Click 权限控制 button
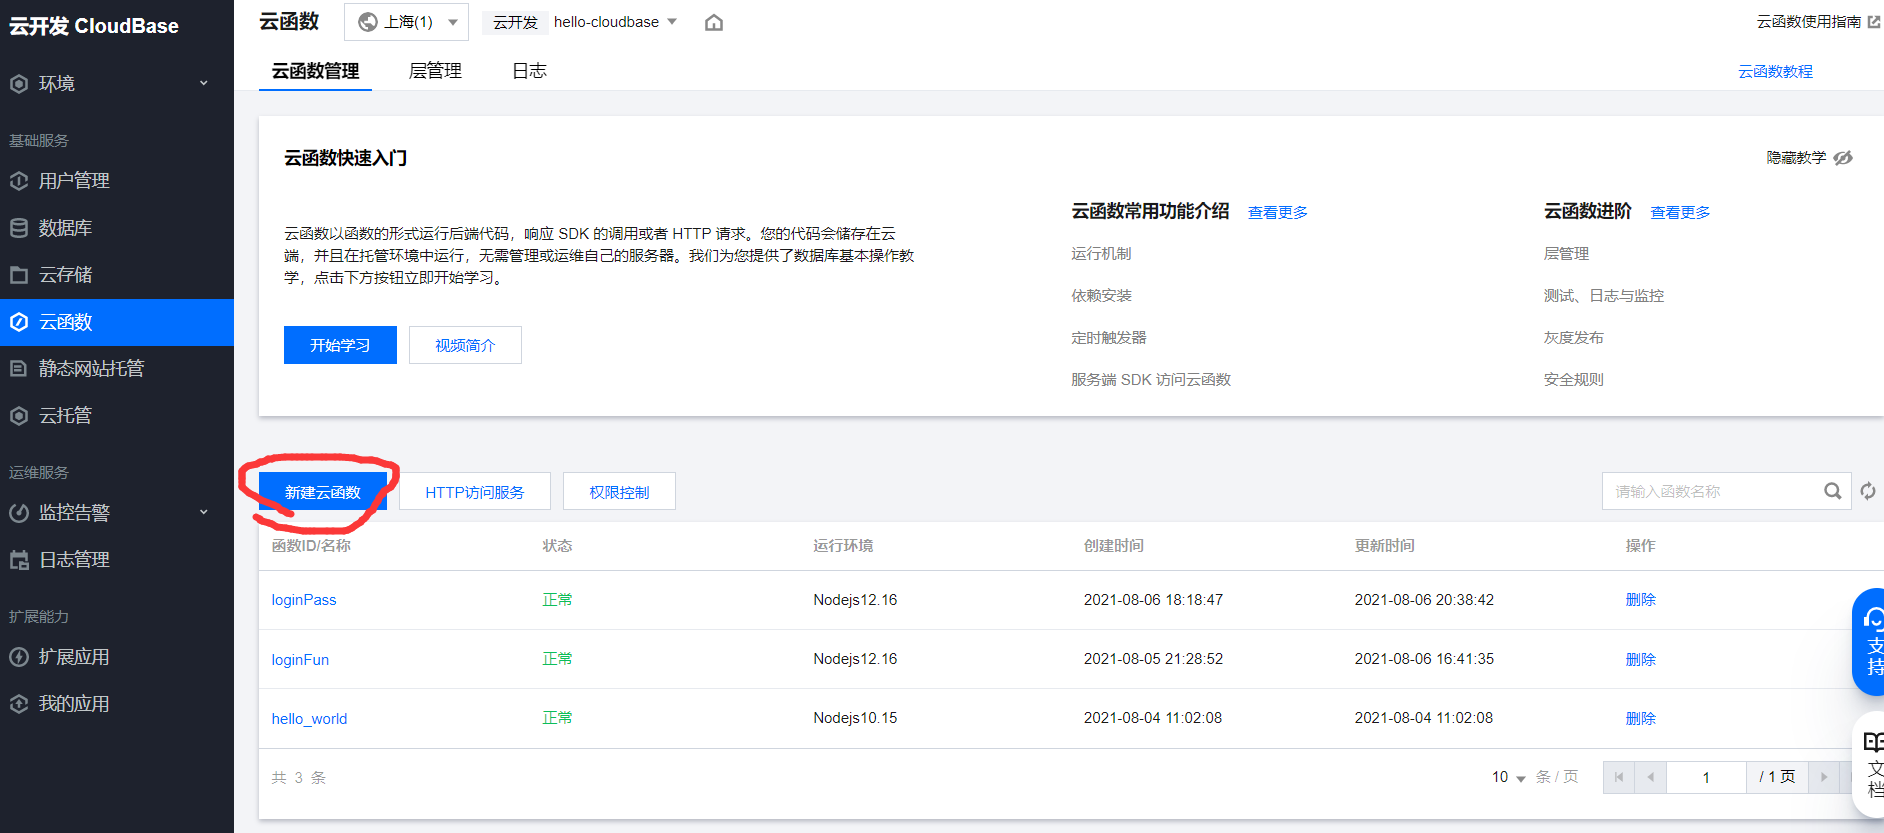Screen dimensions: 1884x833 pos(619,492)
